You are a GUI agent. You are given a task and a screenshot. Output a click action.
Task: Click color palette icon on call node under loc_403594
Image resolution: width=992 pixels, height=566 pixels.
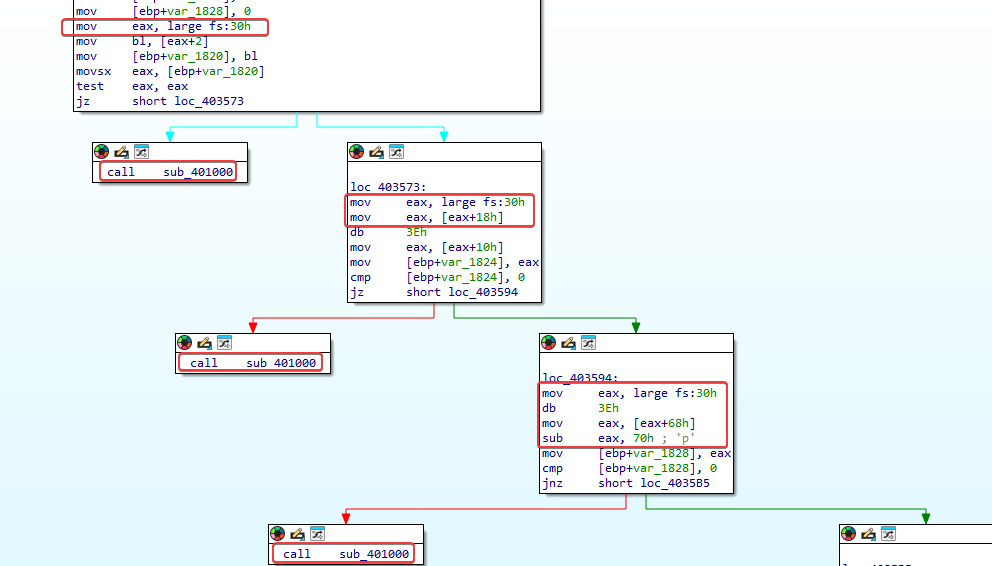pos(278,534)
